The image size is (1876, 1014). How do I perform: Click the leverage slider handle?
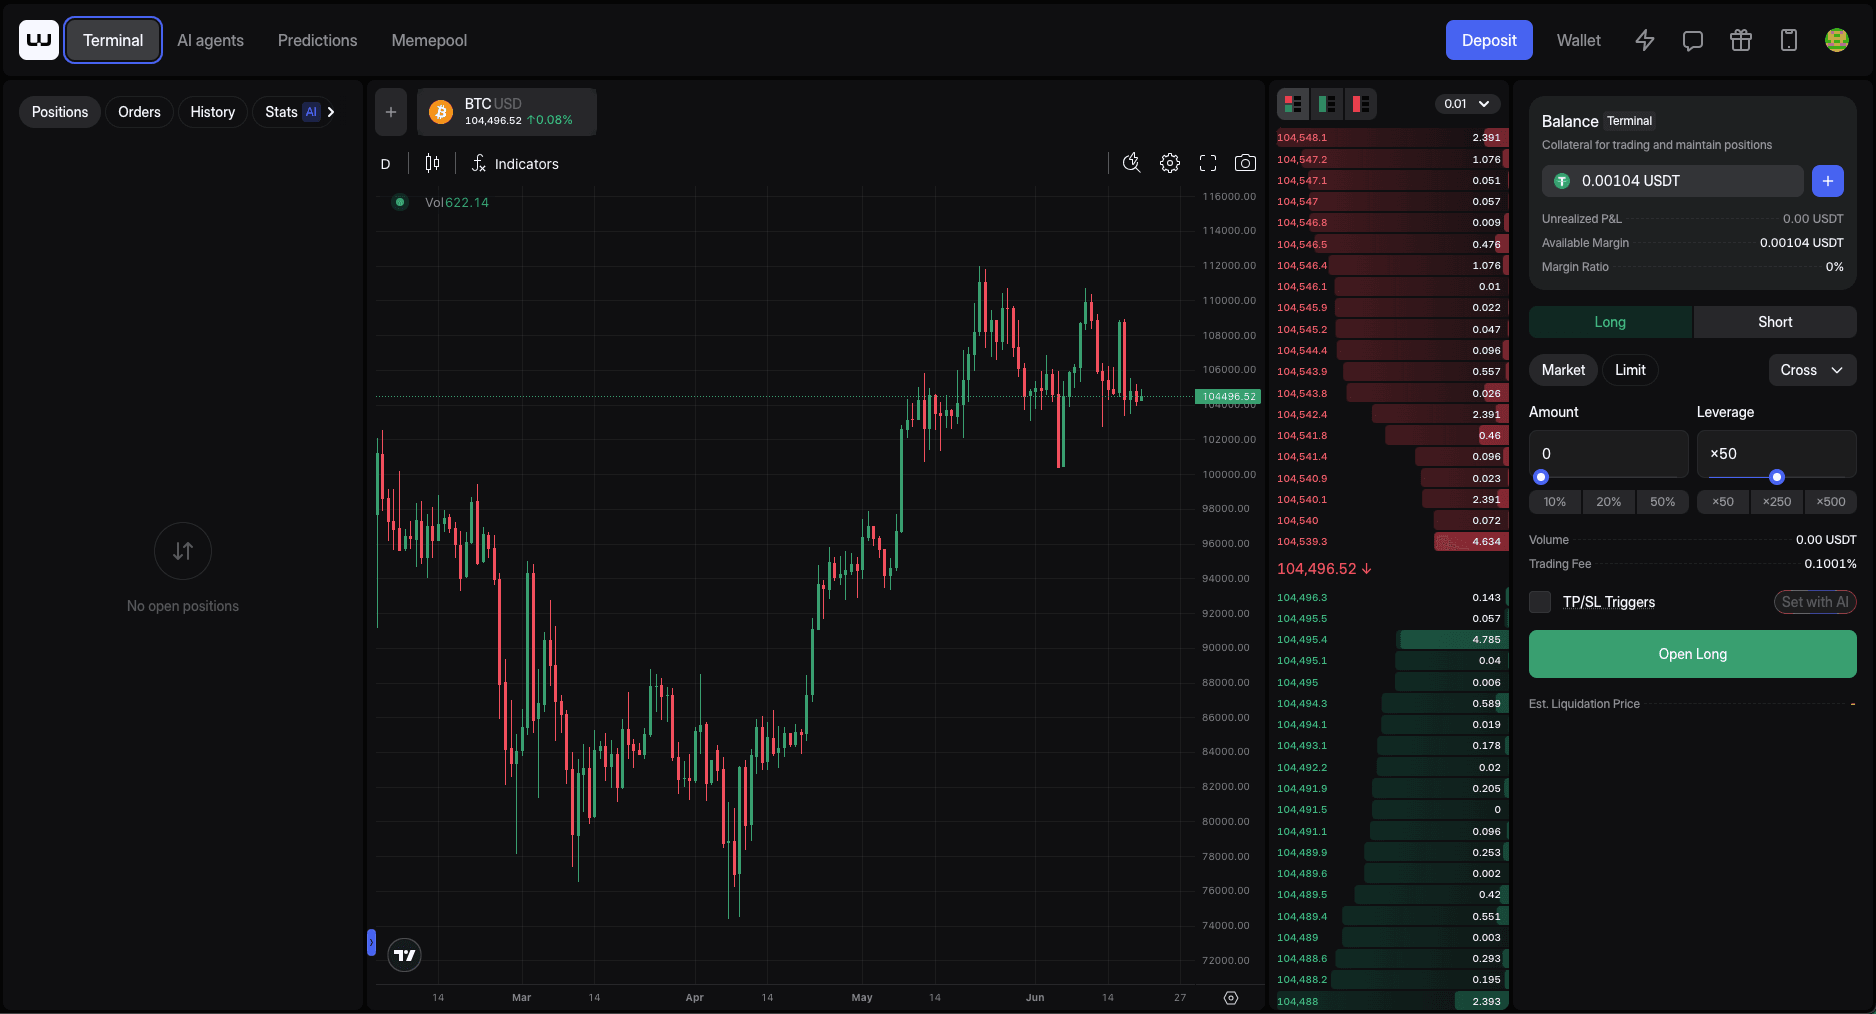(1776, 477)
